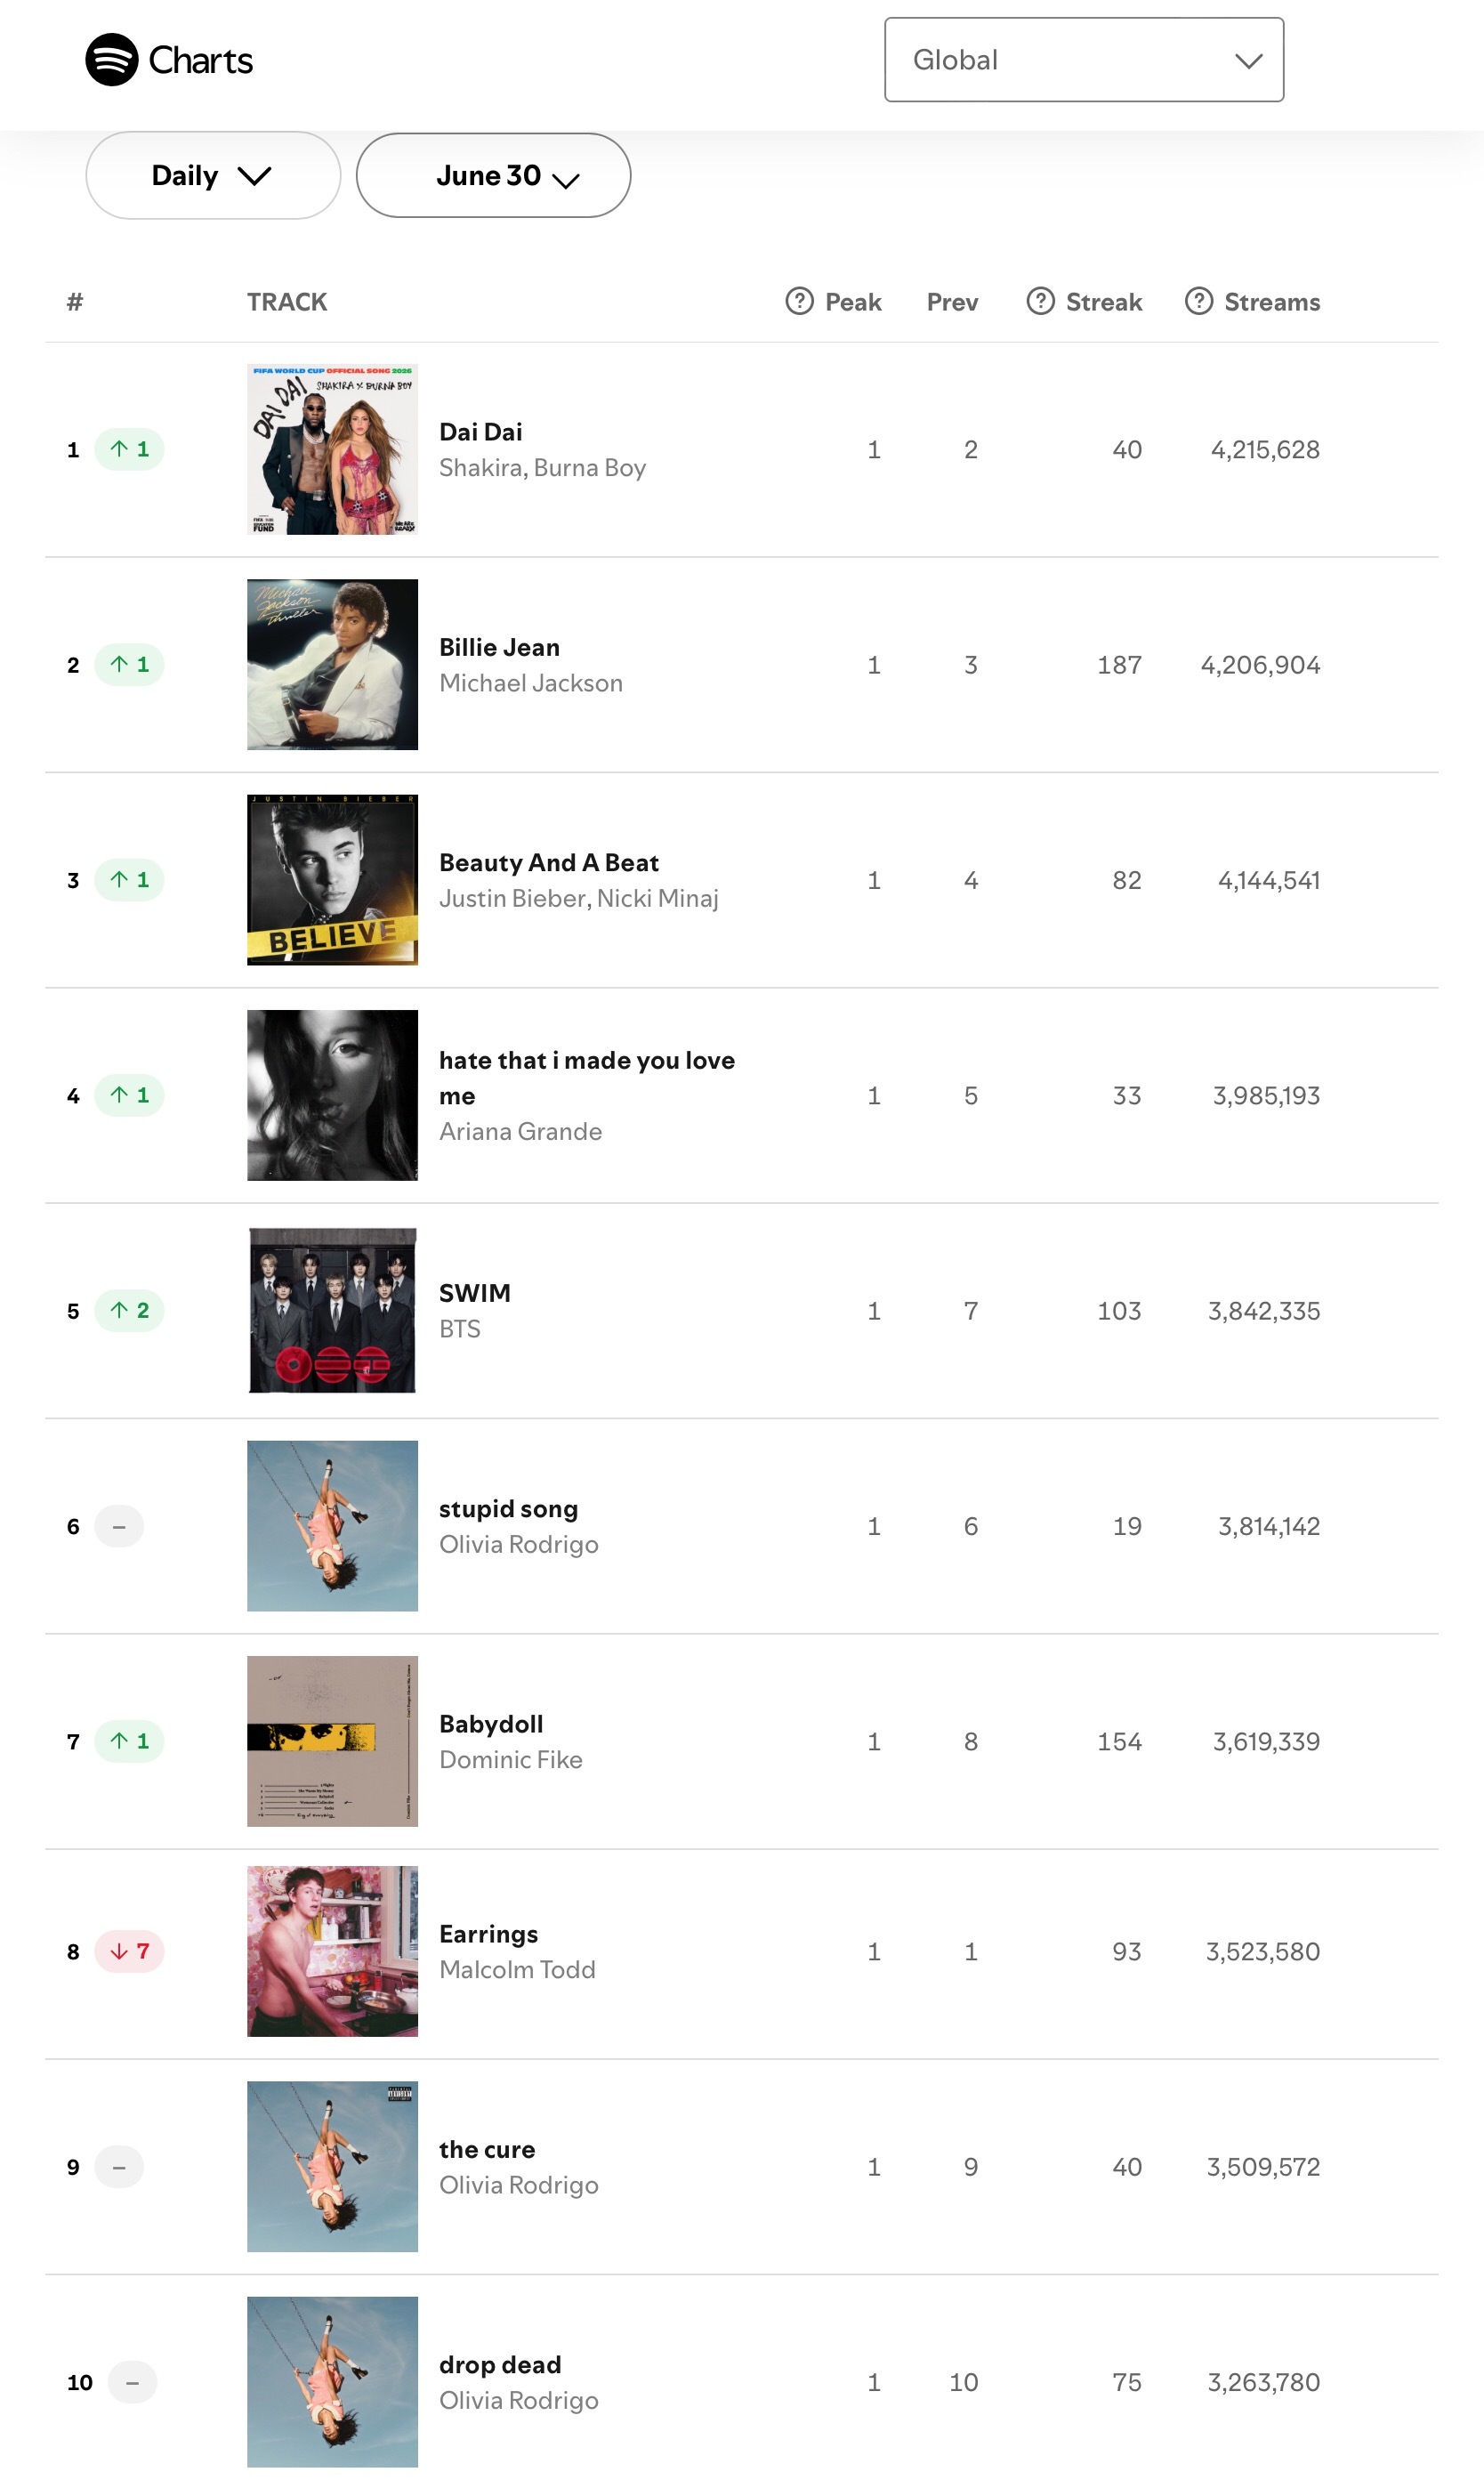Click the Spotify logo icon
The width and height of the screenshot is (1484, 2480).
tap(111, 60)
